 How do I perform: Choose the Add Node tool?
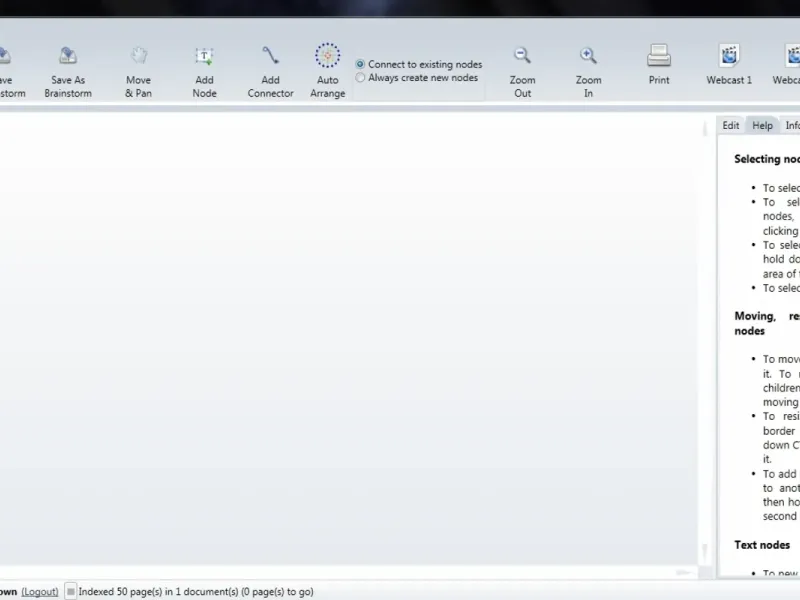pyautogui.click(x=204, y=56)
